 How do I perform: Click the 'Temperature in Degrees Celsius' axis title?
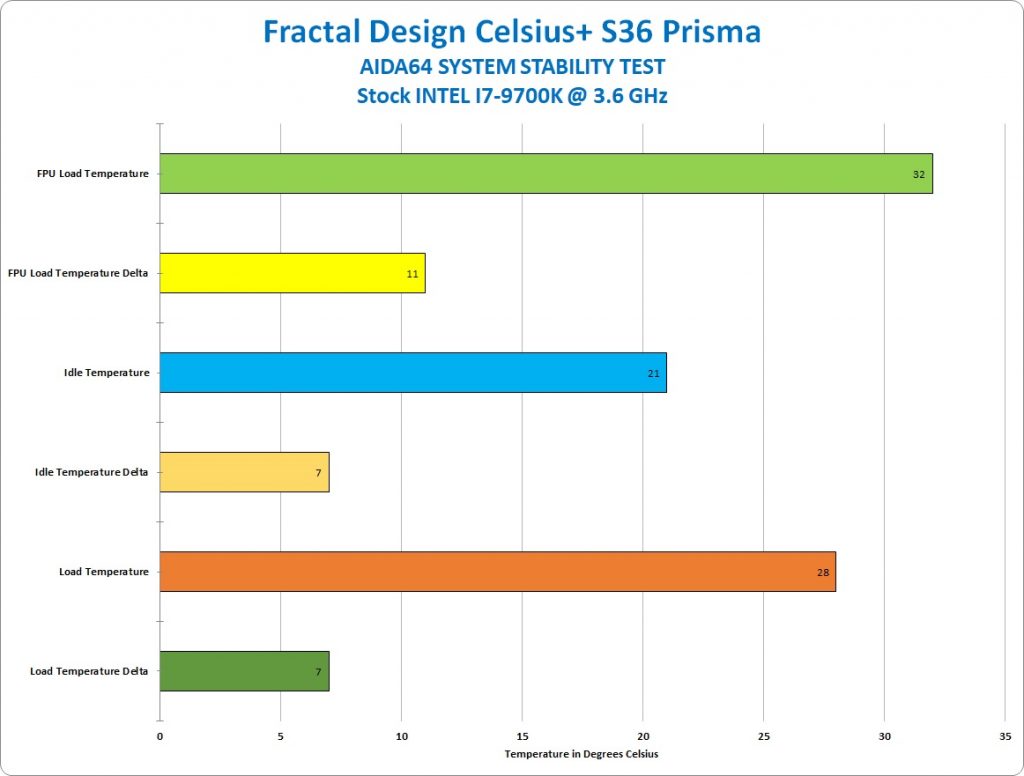click(x=581, y=754)
